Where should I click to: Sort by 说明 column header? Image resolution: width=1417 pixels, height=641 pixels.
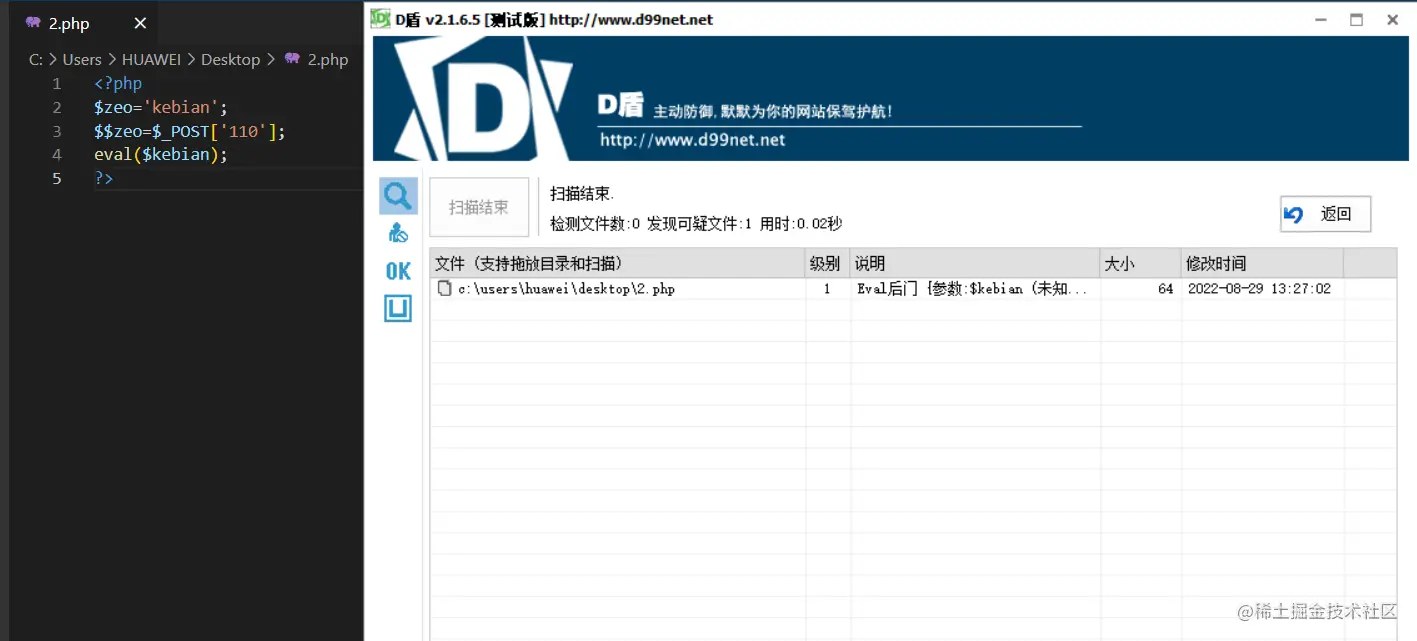click(x=975, y=264)
